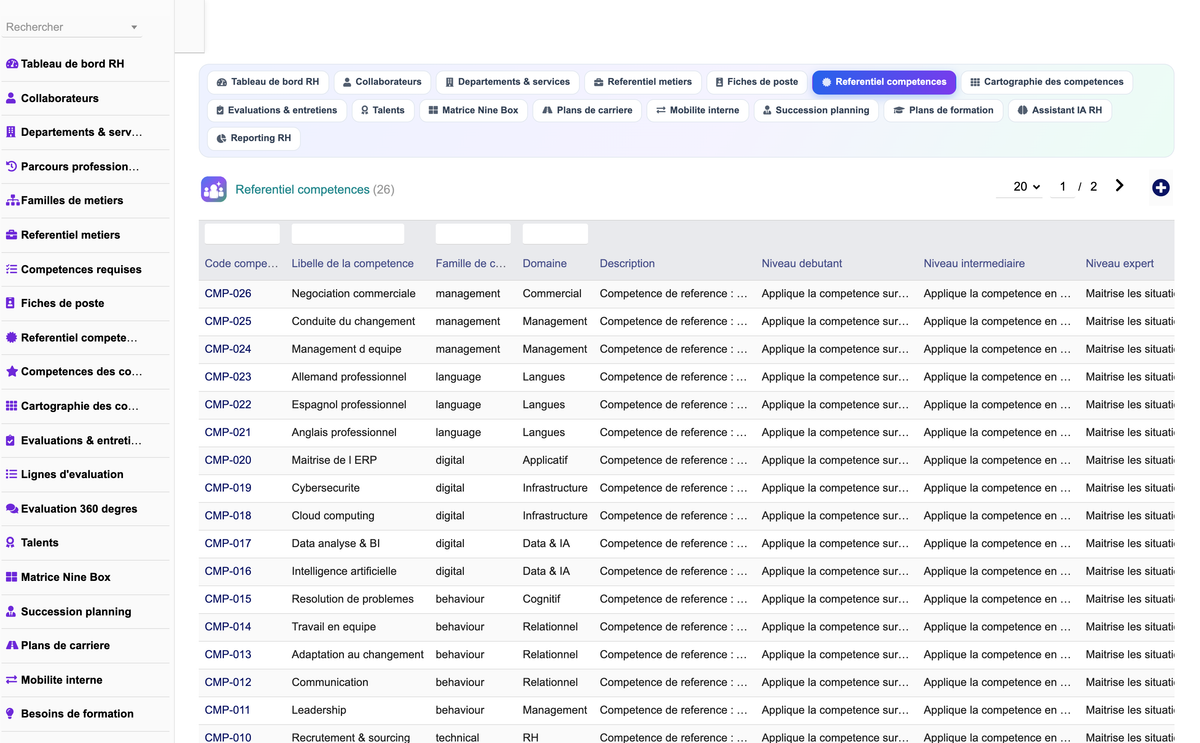Go to next page with right chevron
Viewport: 1200px width, 743px height.
click(x=1119, y=186)
